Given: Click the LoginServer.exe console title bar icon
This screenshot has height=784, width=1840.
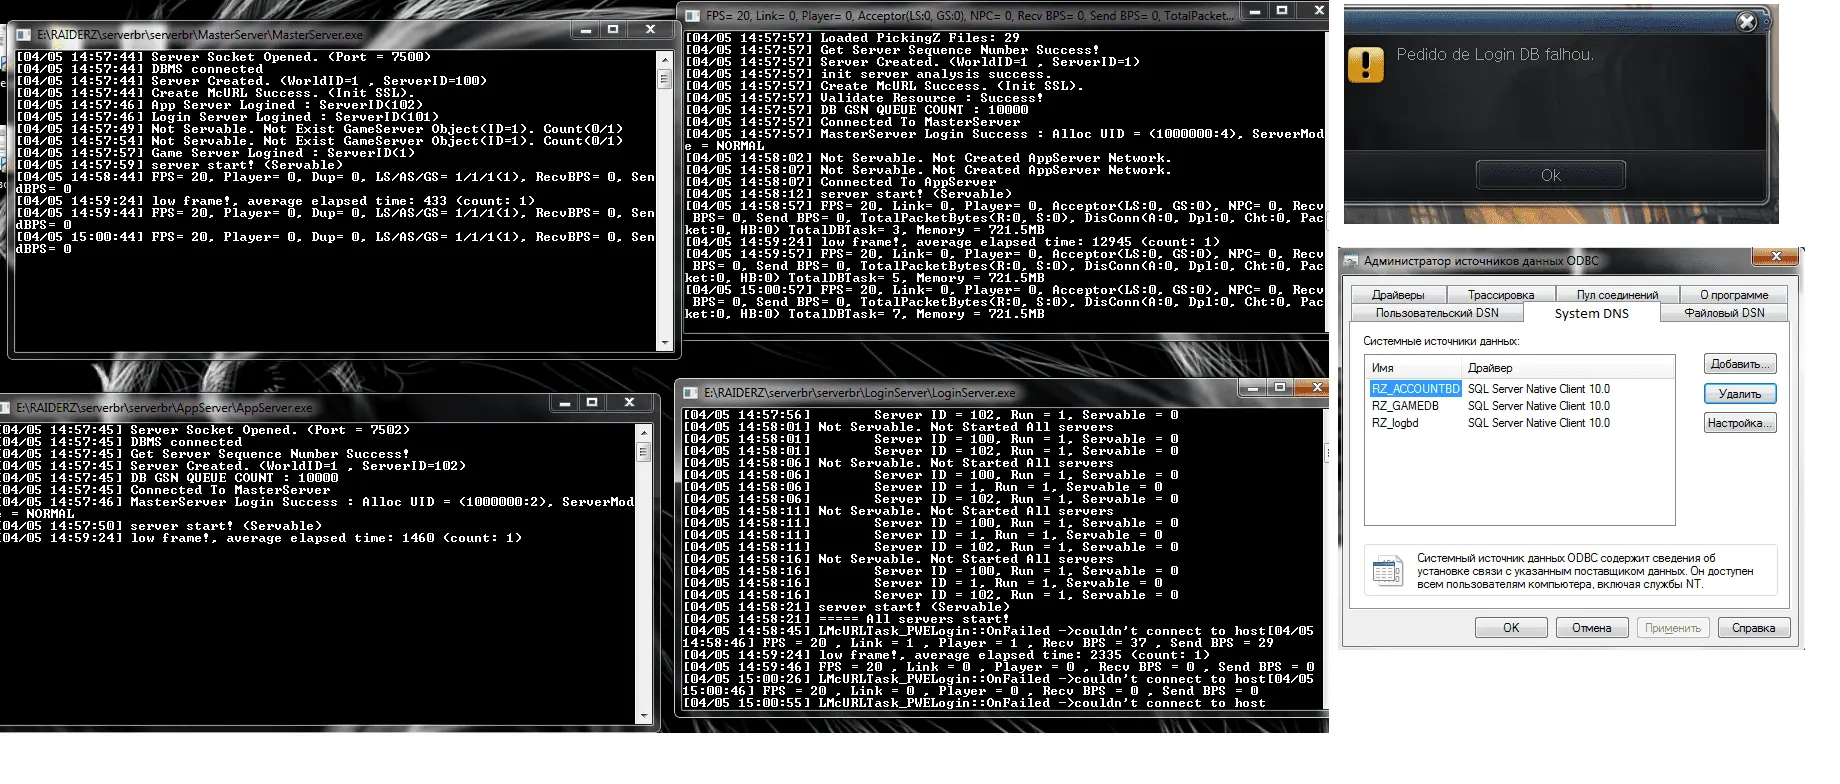Looking at the screenshot, I should [x=691, y=393].
